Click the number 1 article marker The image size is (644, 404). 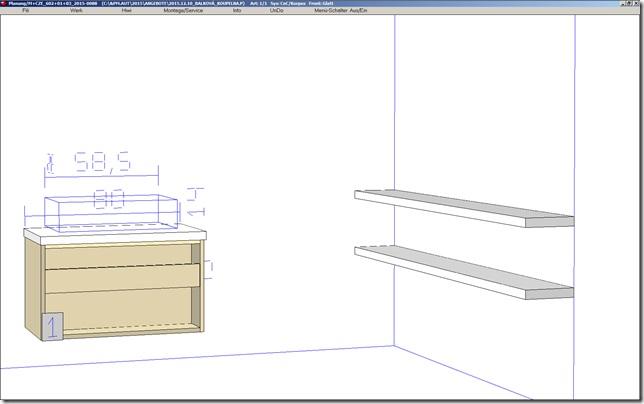[x=51, y=326]
